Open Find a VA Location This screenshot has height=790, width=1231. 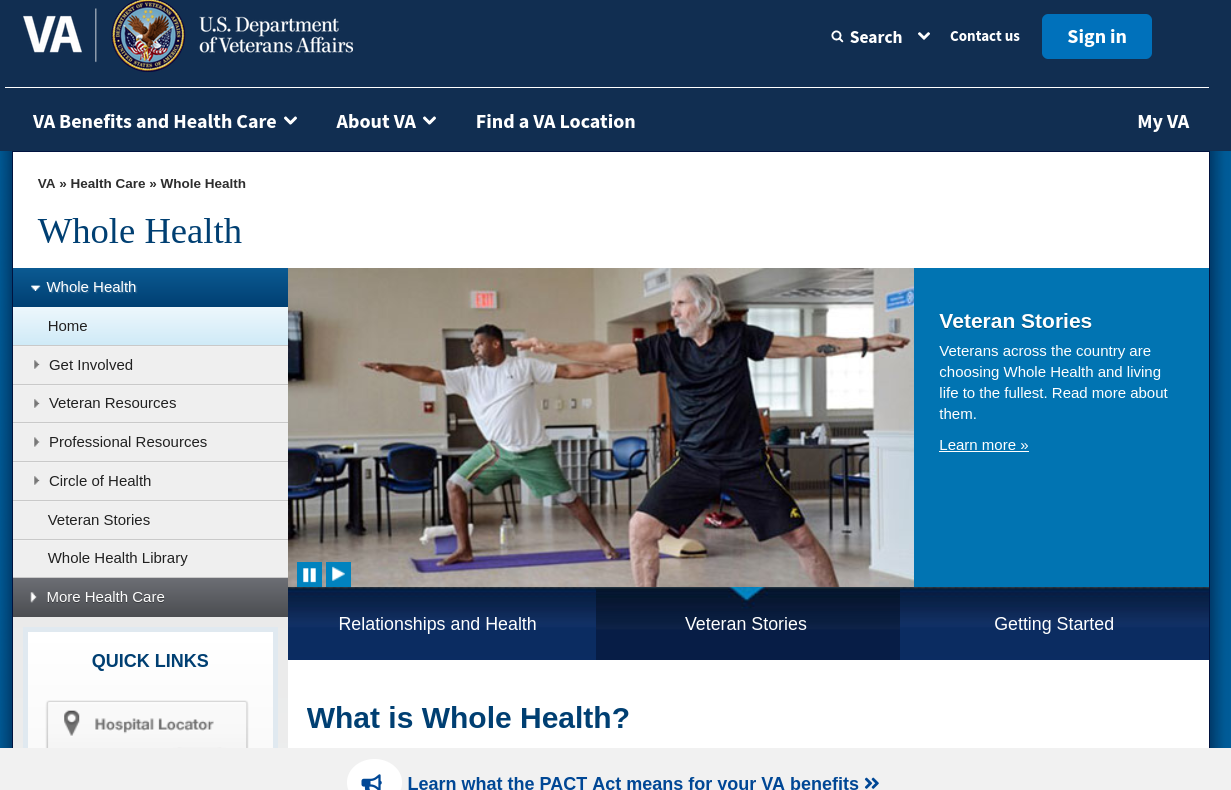[555, 121]
